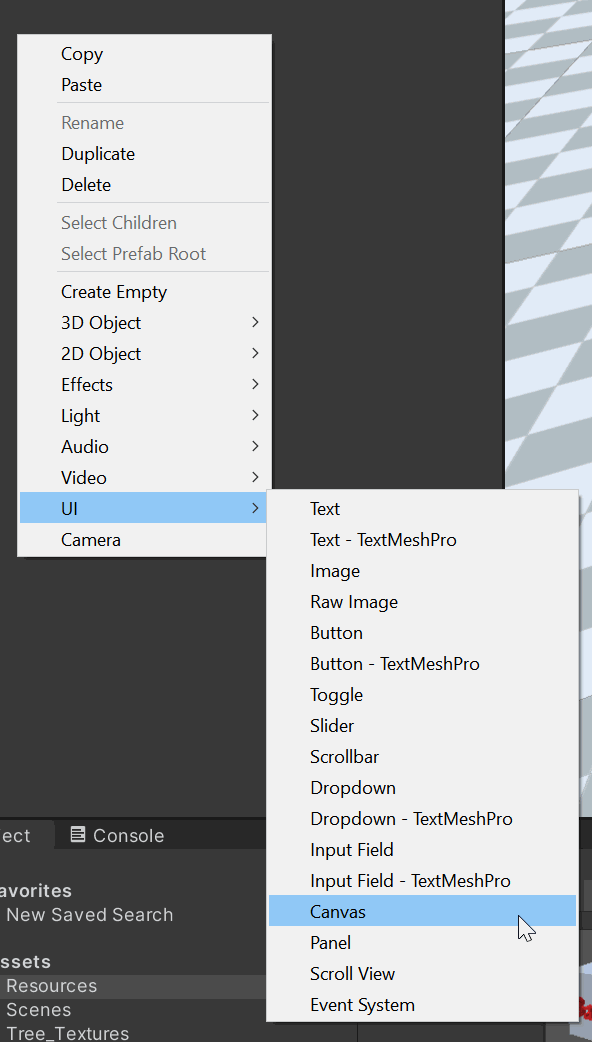Screen dimensions: 592x1042
Task: Choose Paste from the context menu
Action: 144,85
